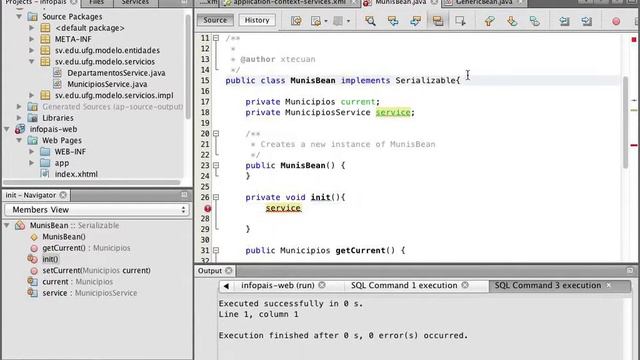Expand the app folder arrow
This screenshot has width=640, height=360.
coord(31,162)
